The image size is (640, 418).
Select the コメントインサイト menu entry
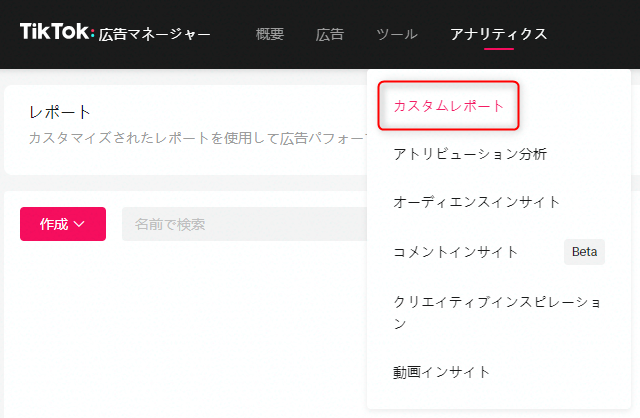click(x=456, y=252)
